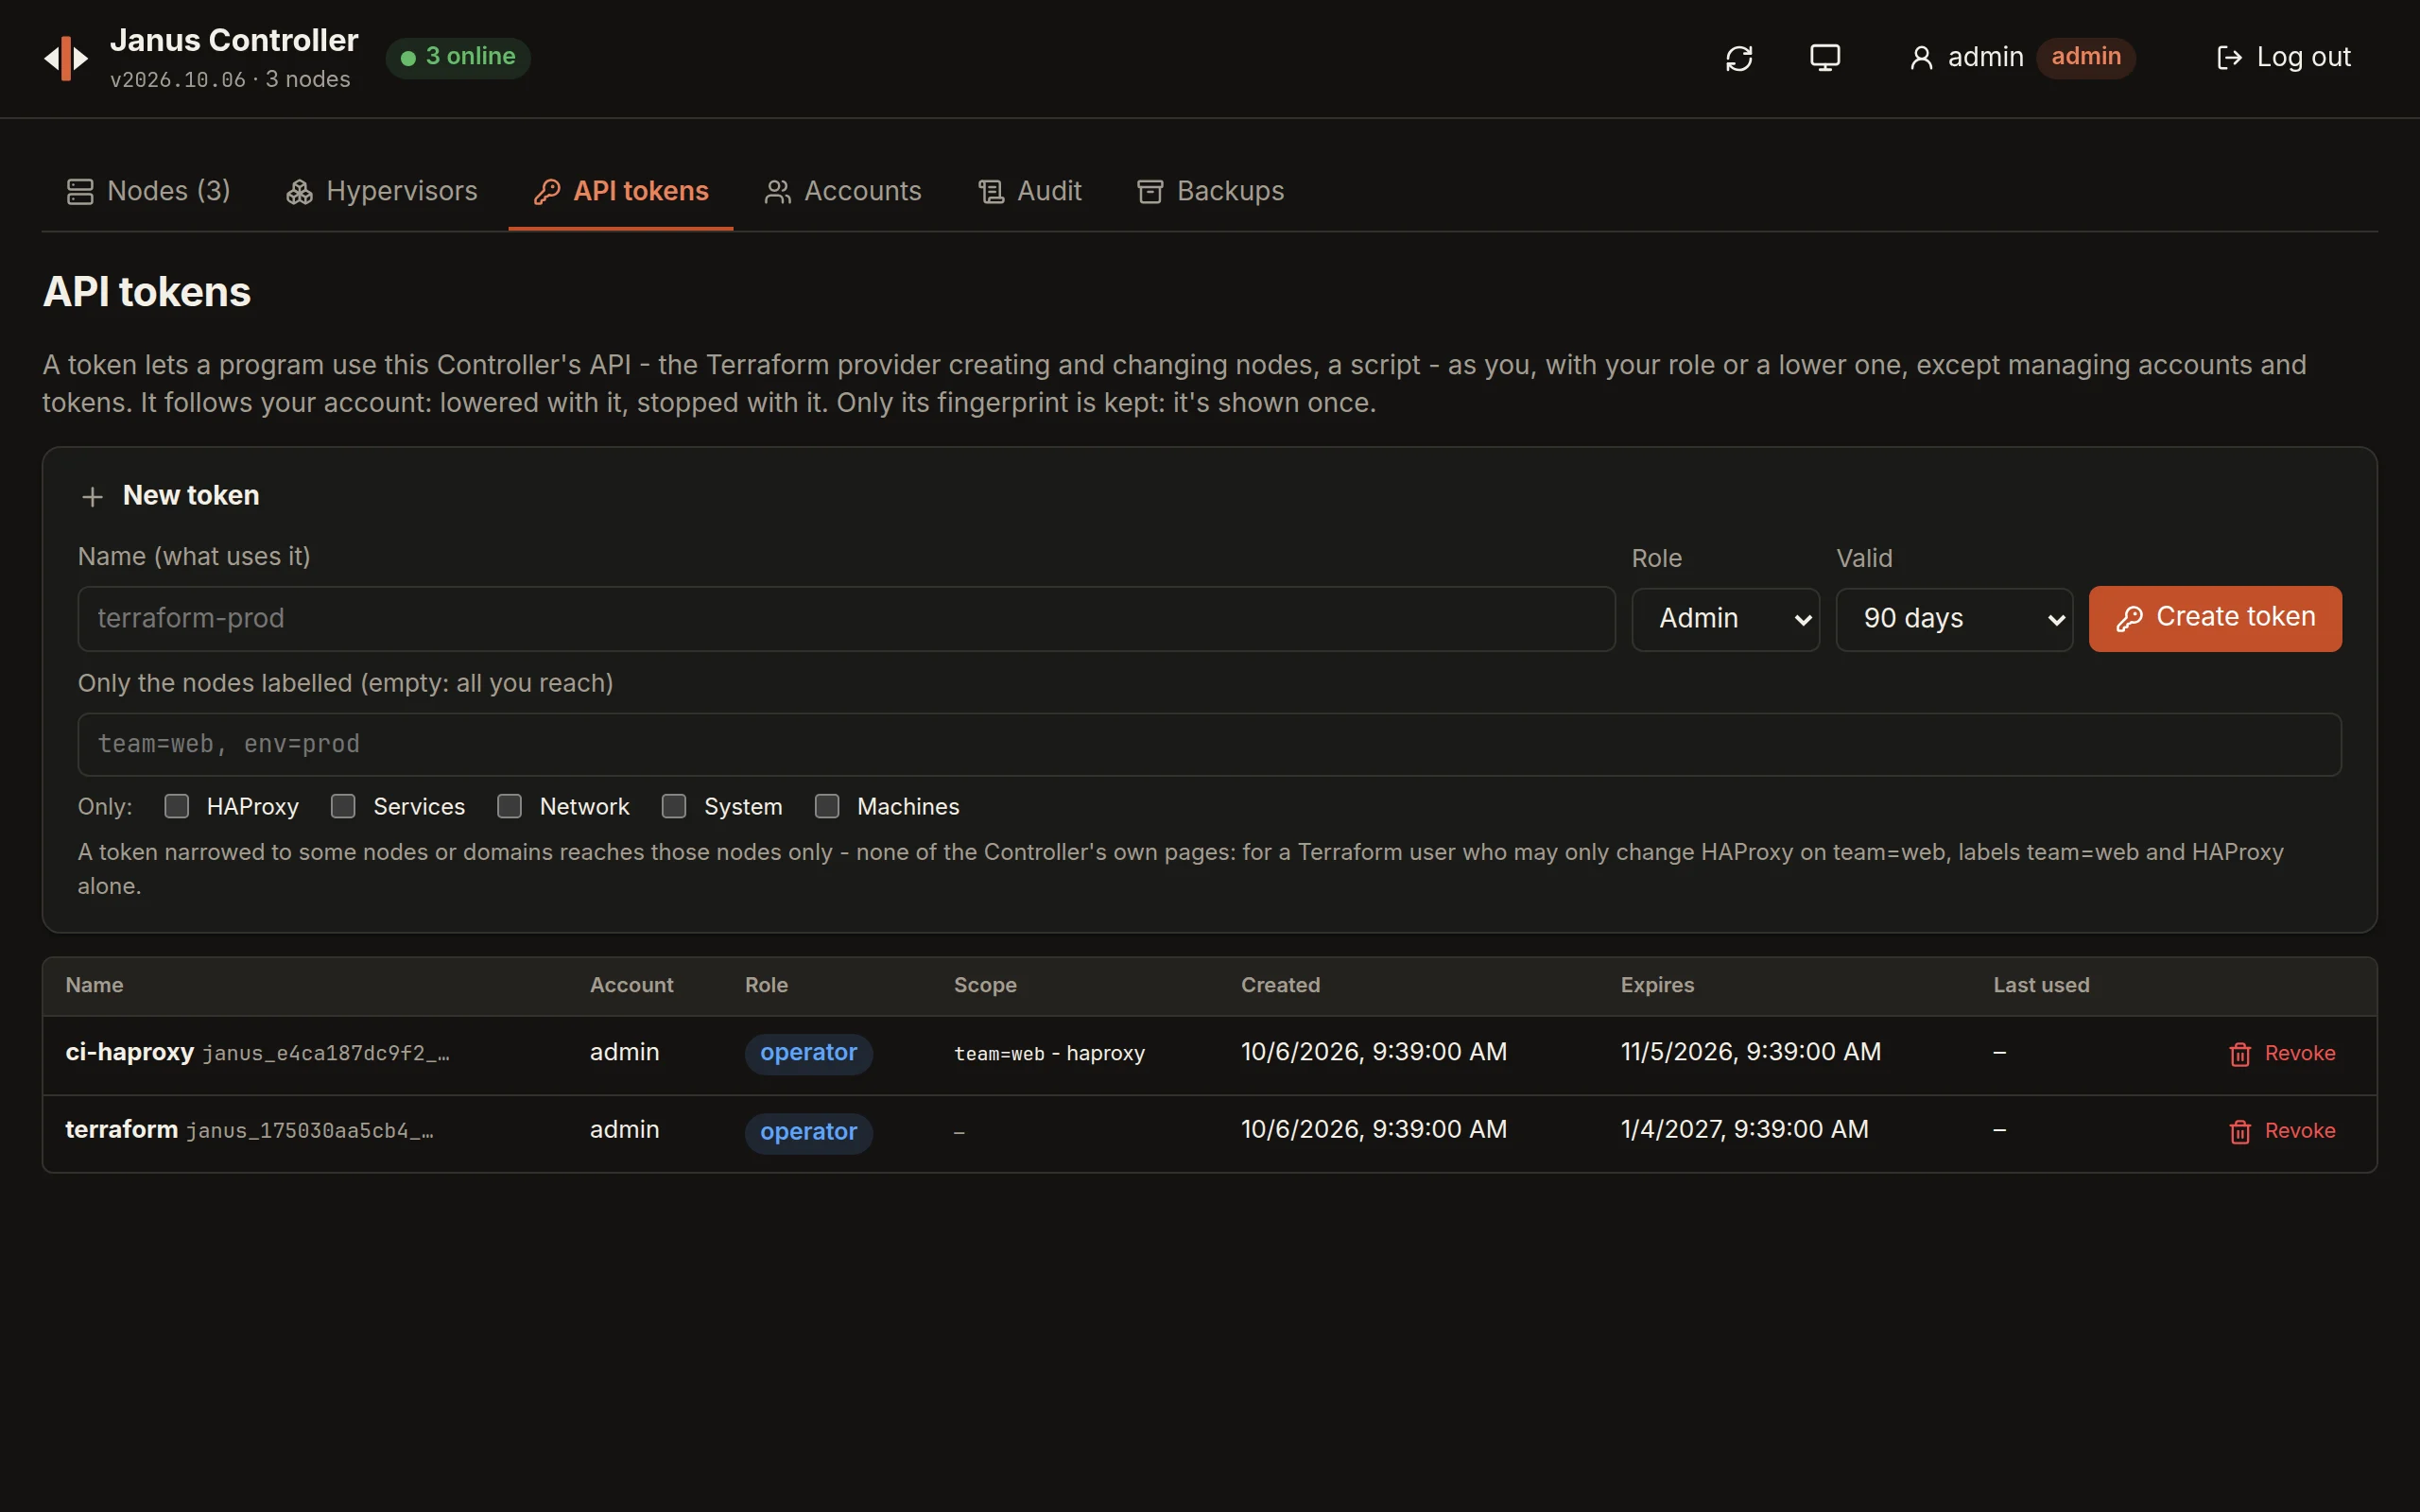Click the operator badge in ci-haproxy row
The image size is (2420, 1512).
808,1053
